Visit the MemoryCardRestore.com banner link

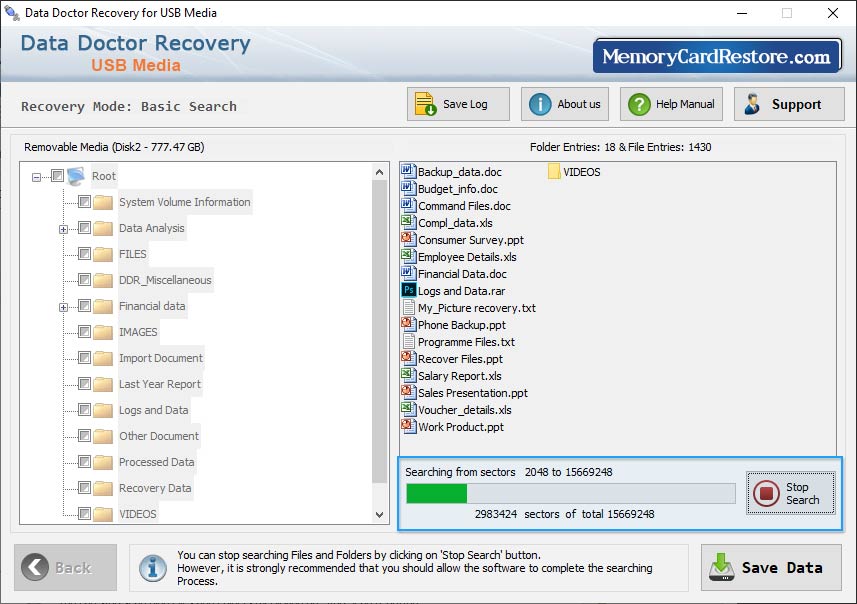pyautogui.click(x=717, y=56)
